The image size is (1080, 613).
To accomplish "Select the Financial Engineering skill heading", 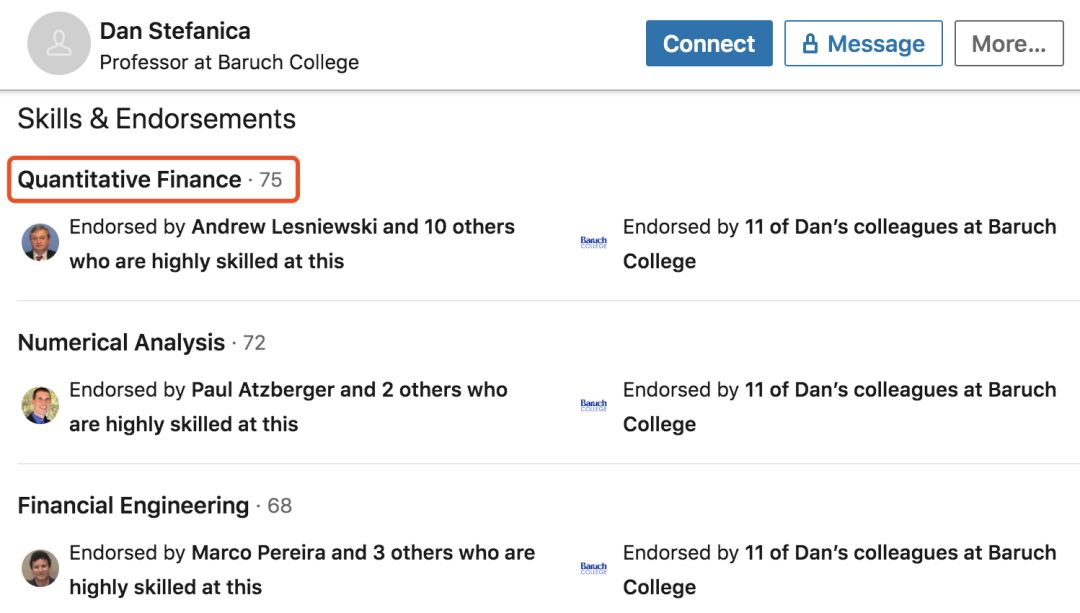I will click(x=133, y=506).
